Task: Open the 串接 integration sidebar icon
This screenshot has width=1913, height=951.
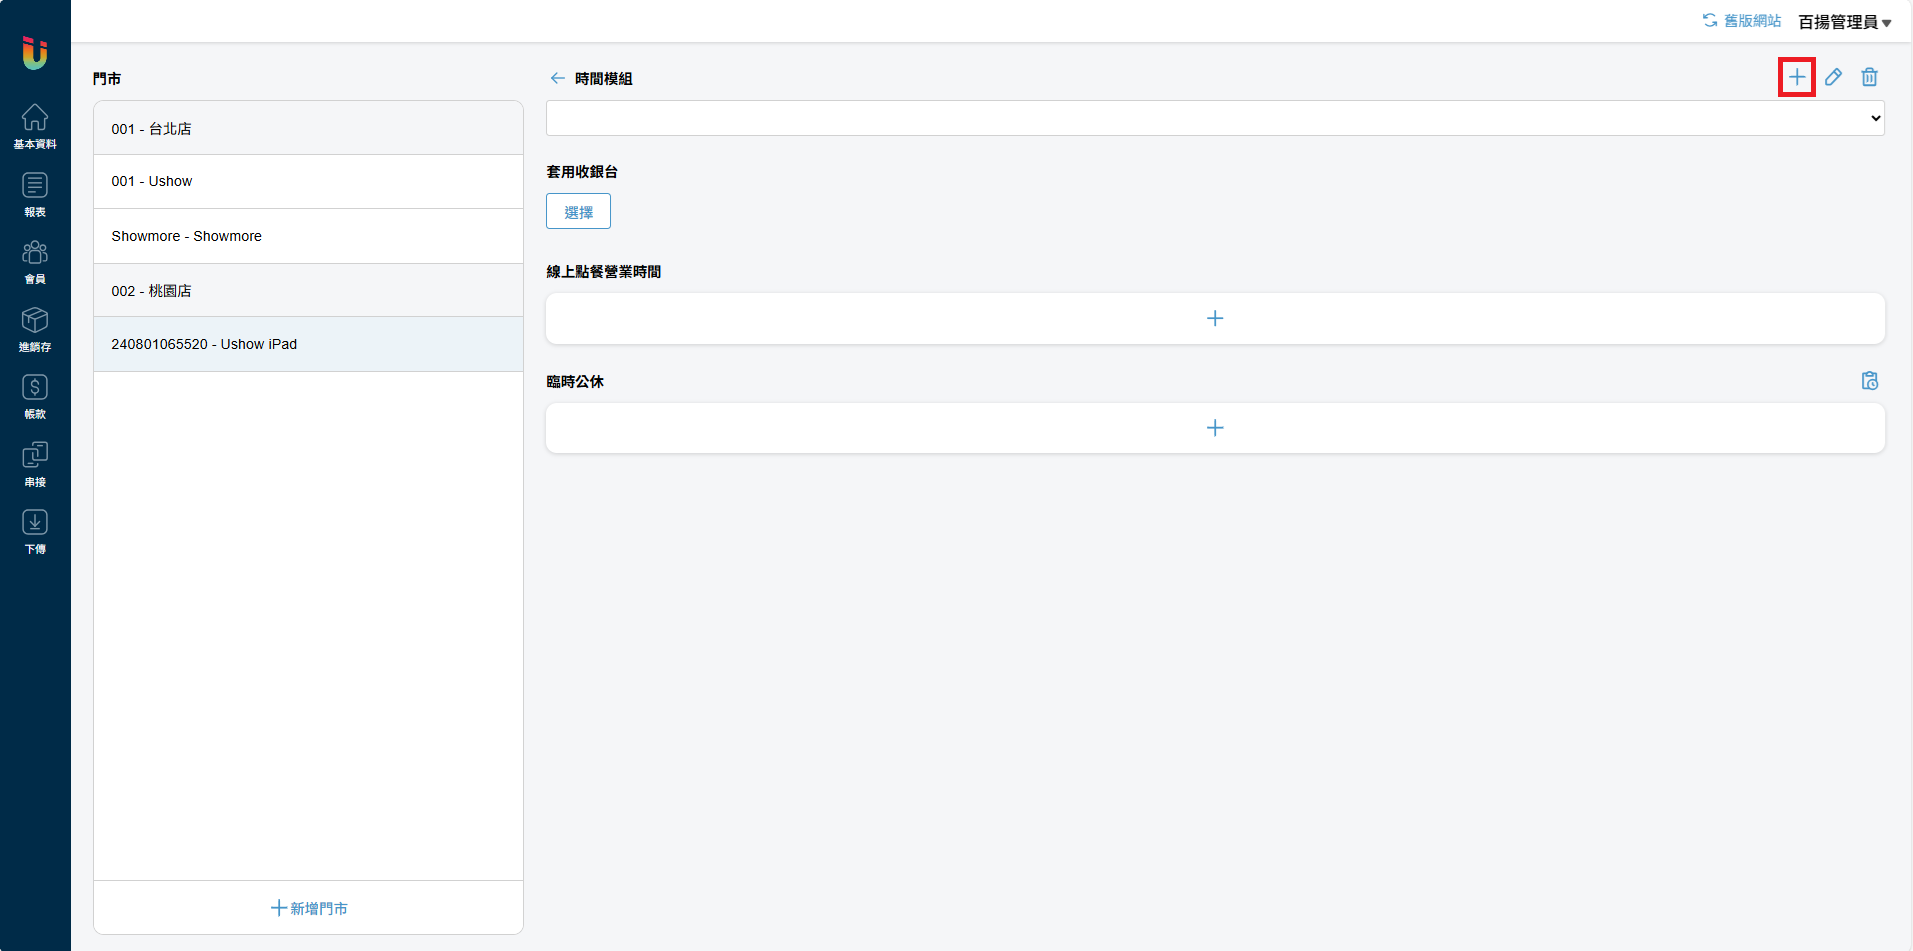Action: pyautogui.click(x=35, y=464)
